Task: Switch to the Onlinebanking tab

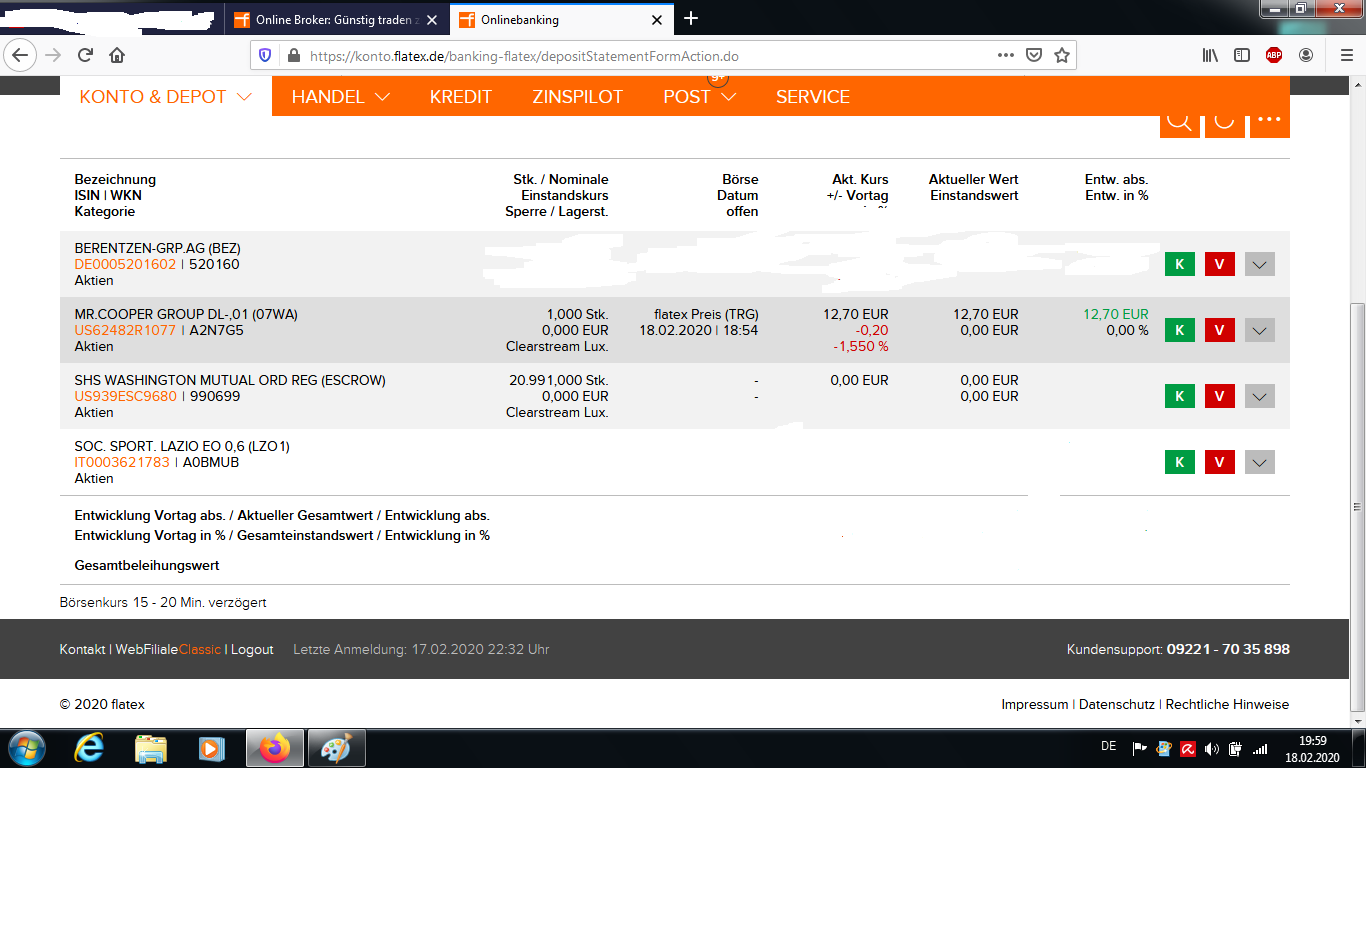Action: click(562, 20)
